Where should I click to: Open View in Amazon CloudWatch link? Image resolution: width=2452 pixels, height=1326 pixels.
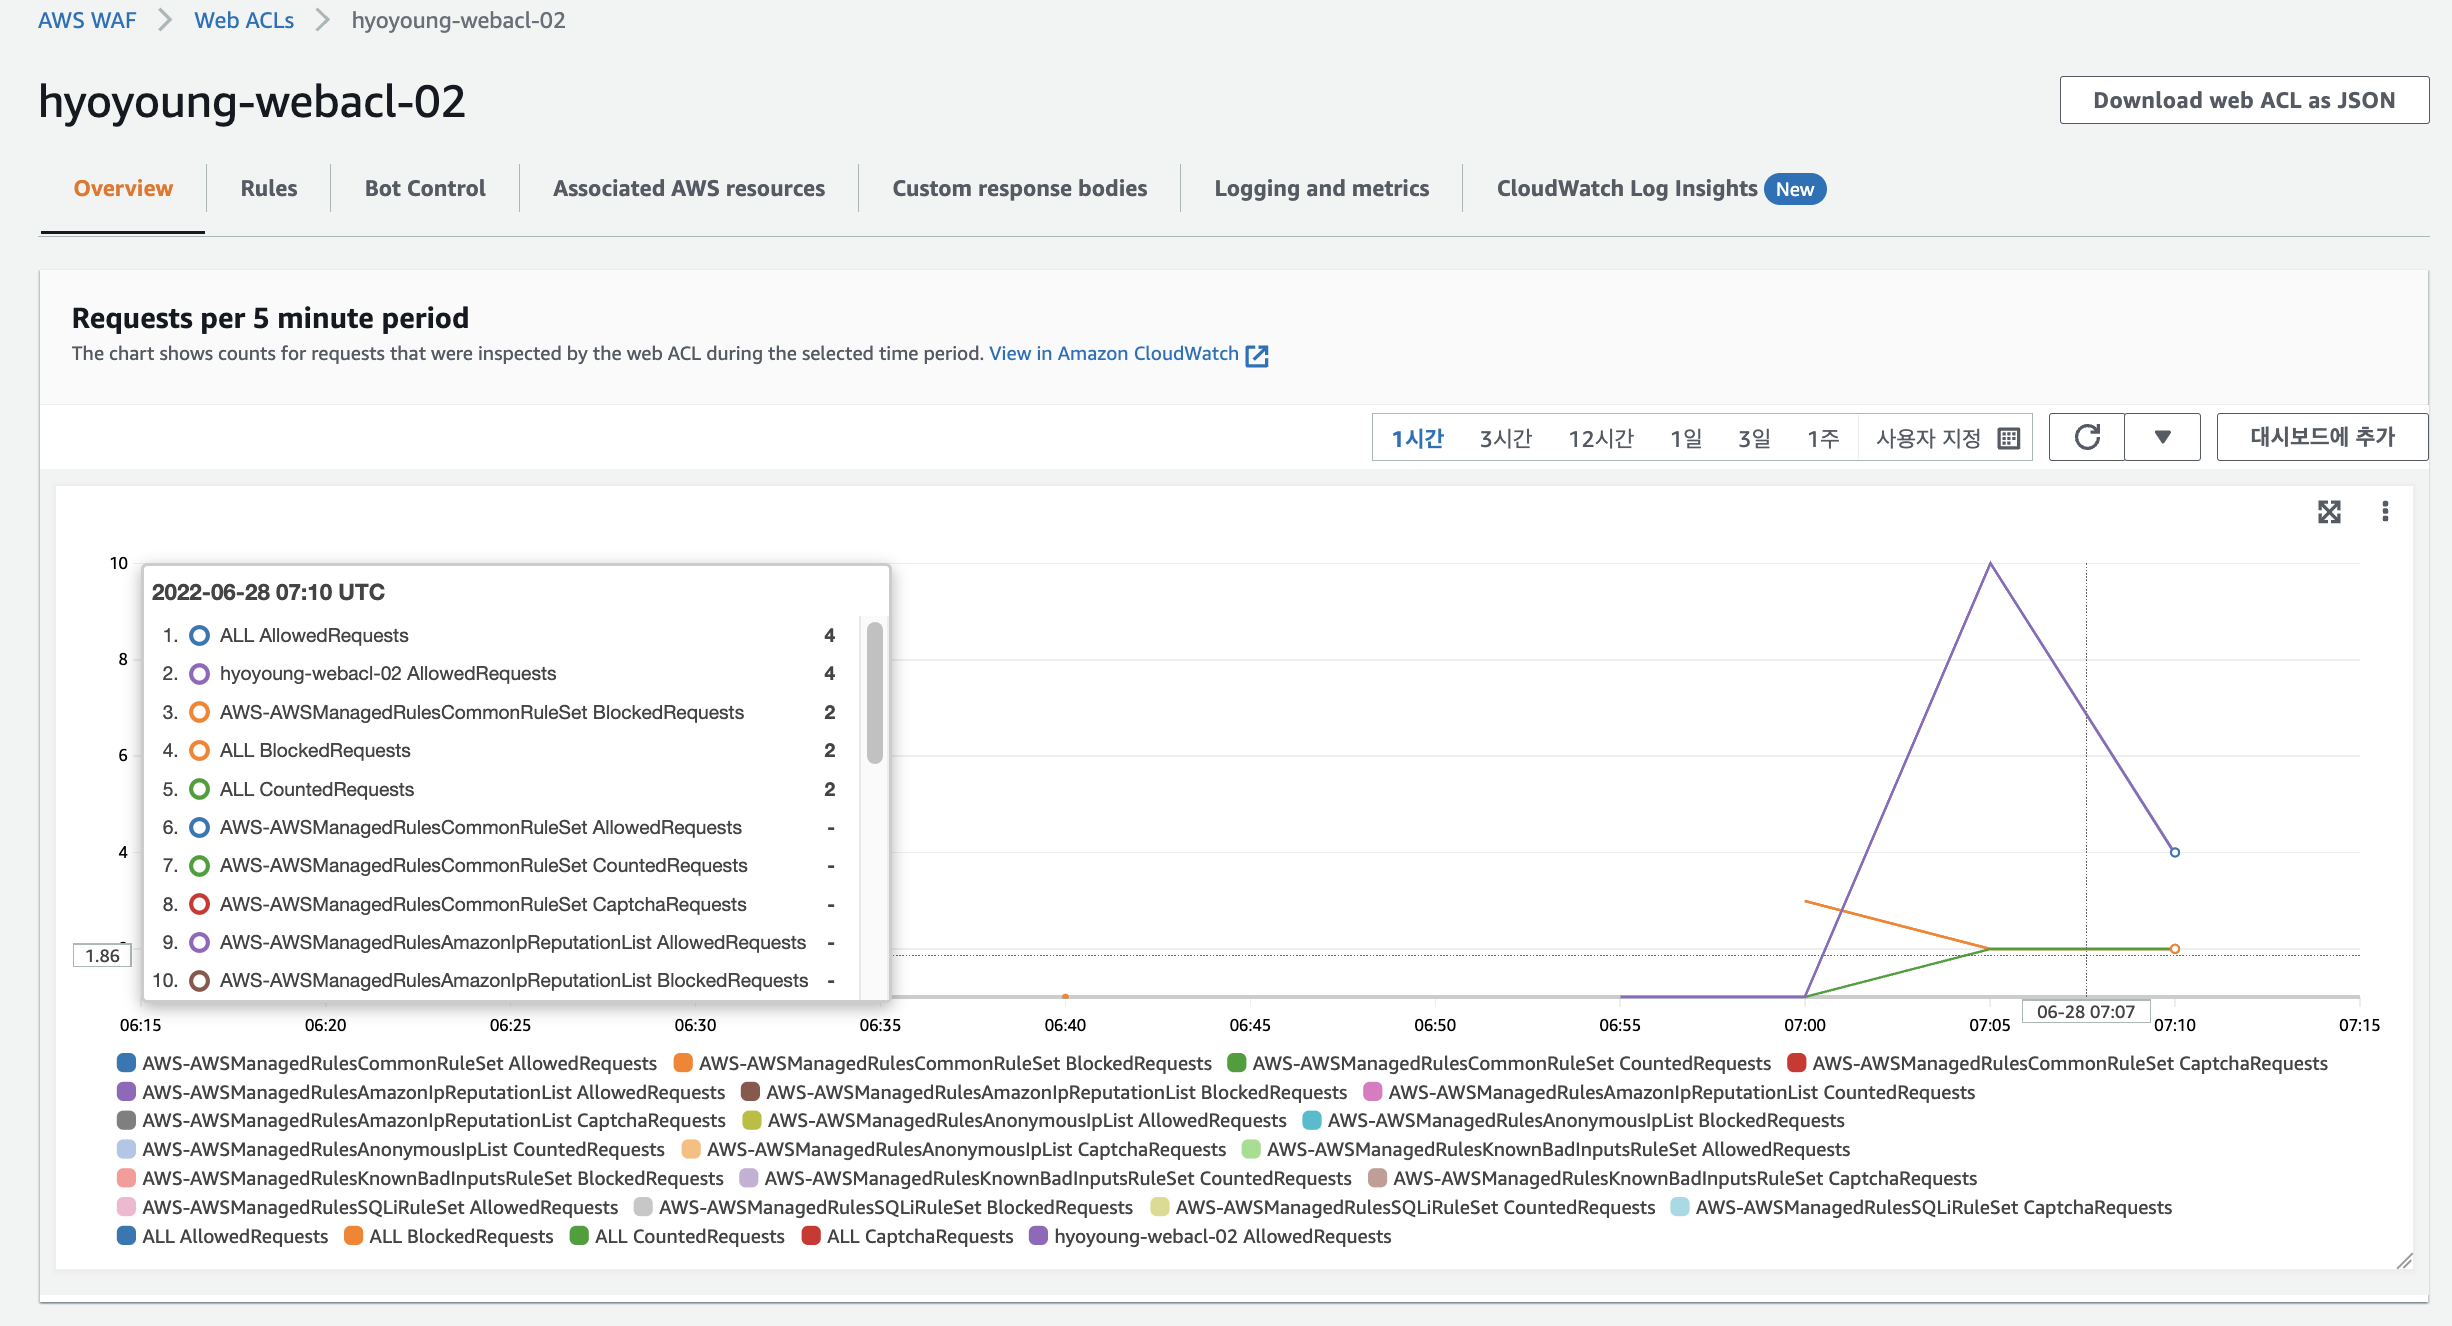click(1113, 353)
